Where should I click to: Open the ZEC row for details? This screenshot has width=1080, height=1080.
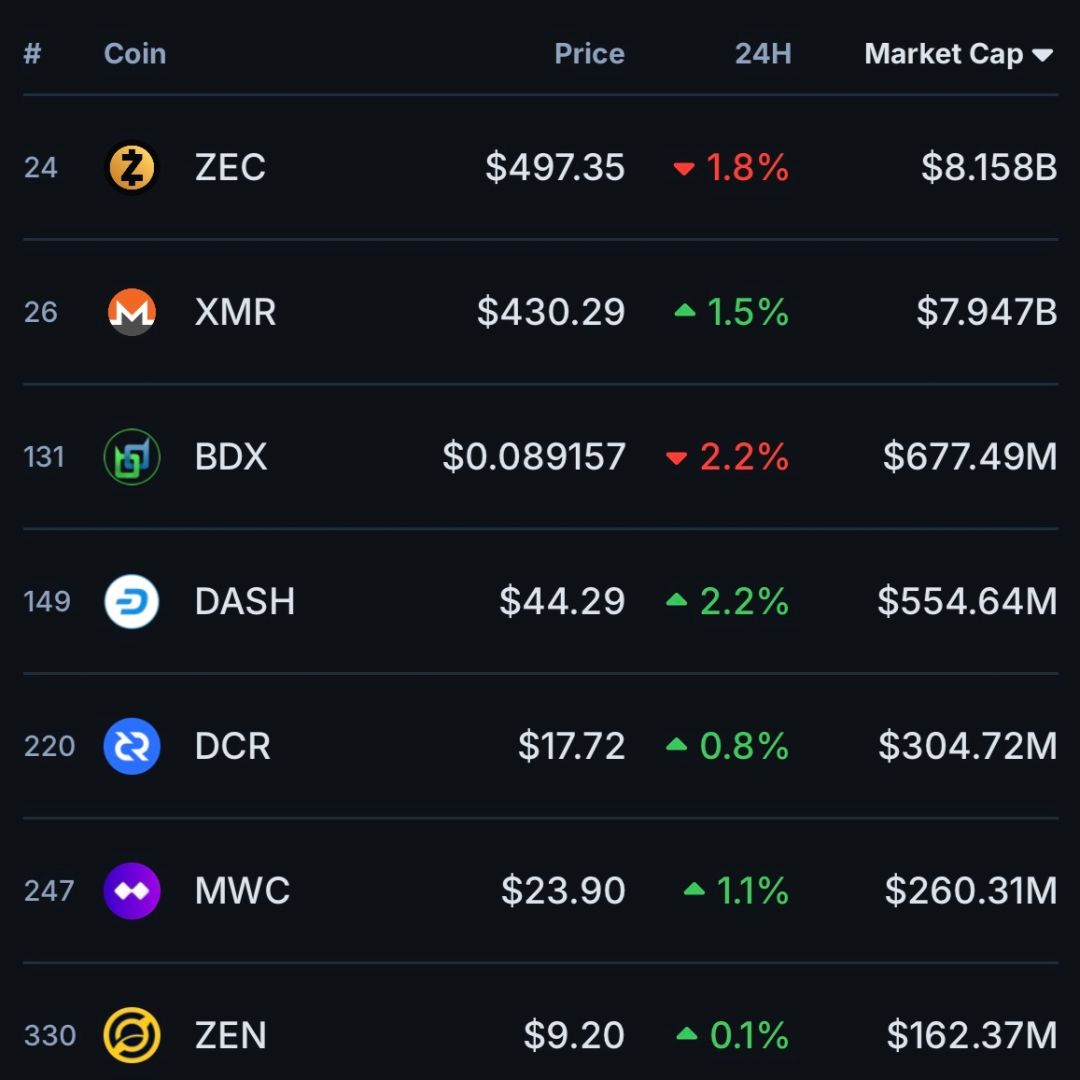click(540, 167)
